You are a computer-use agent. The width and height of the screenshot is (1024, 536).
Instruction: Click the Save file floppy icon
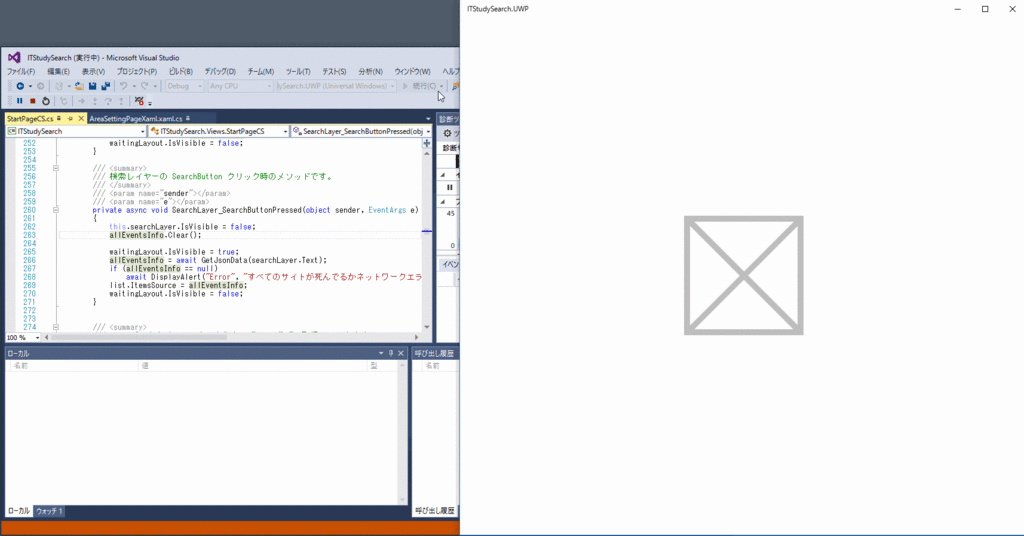(x=92, y=86)
